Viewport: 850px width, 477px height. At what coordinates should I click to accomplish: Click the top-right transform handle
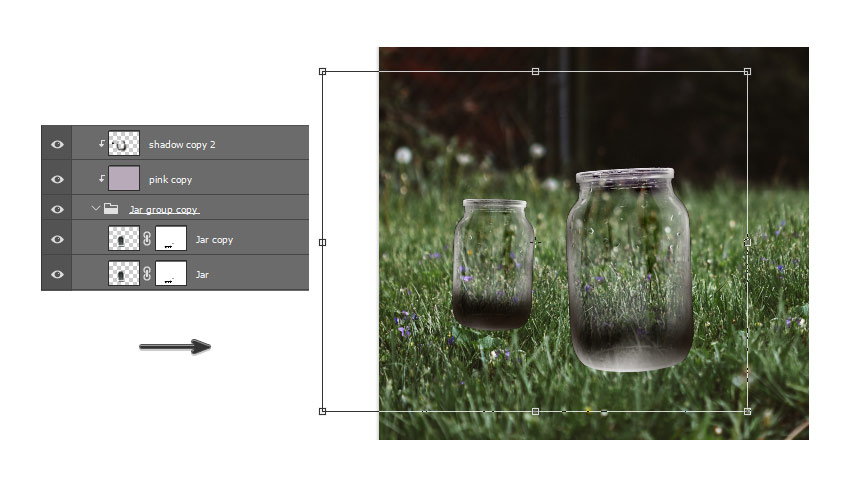click(x=748, y=72)
